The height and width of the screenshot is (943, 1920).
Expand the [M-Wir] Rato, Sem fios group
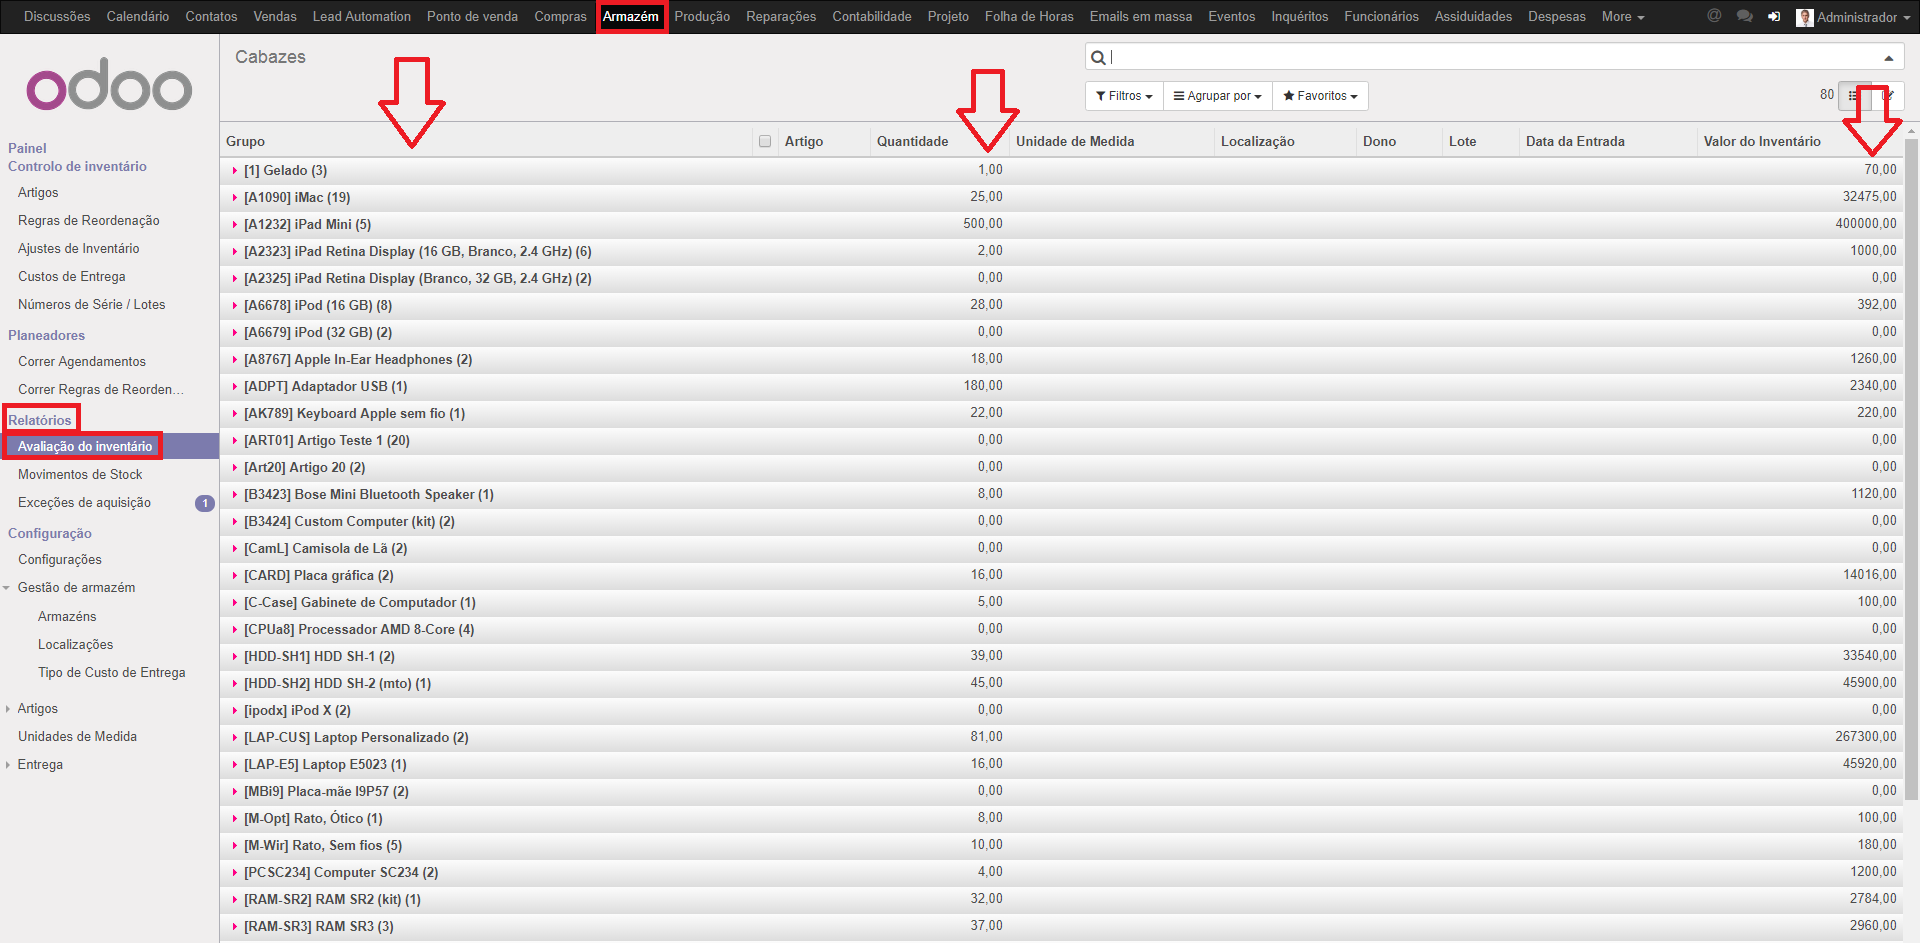click(235, 846)
